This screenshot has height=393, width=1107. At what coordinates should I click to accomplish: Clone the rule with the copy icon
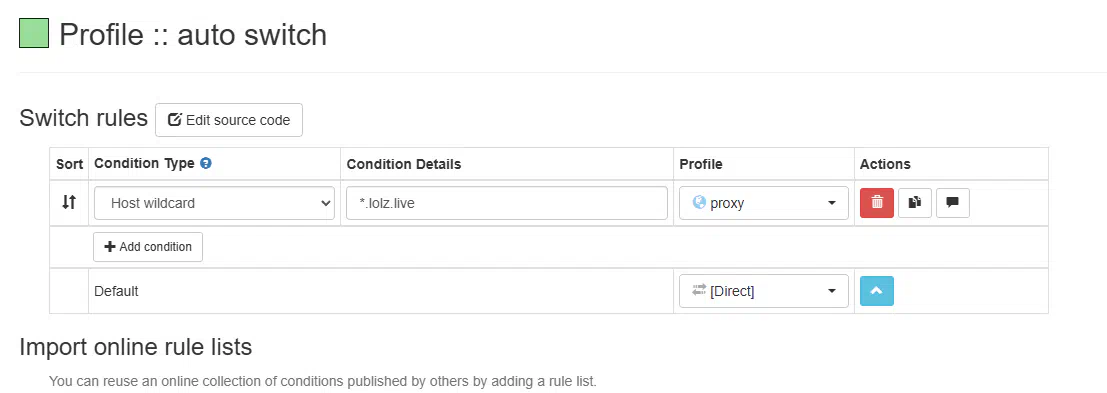point(915,202)
